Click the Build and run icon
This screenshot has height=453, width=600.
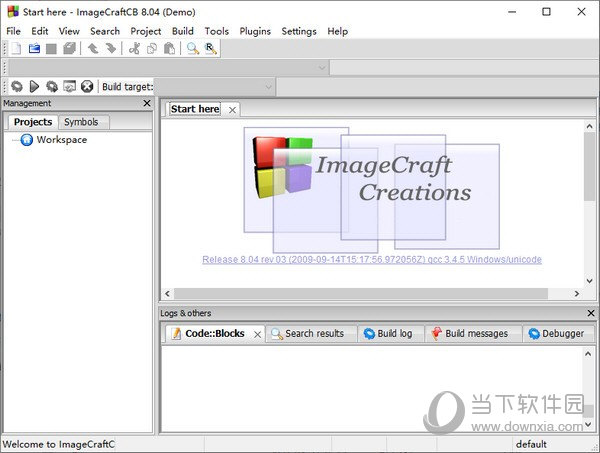(x=51, y=87)
